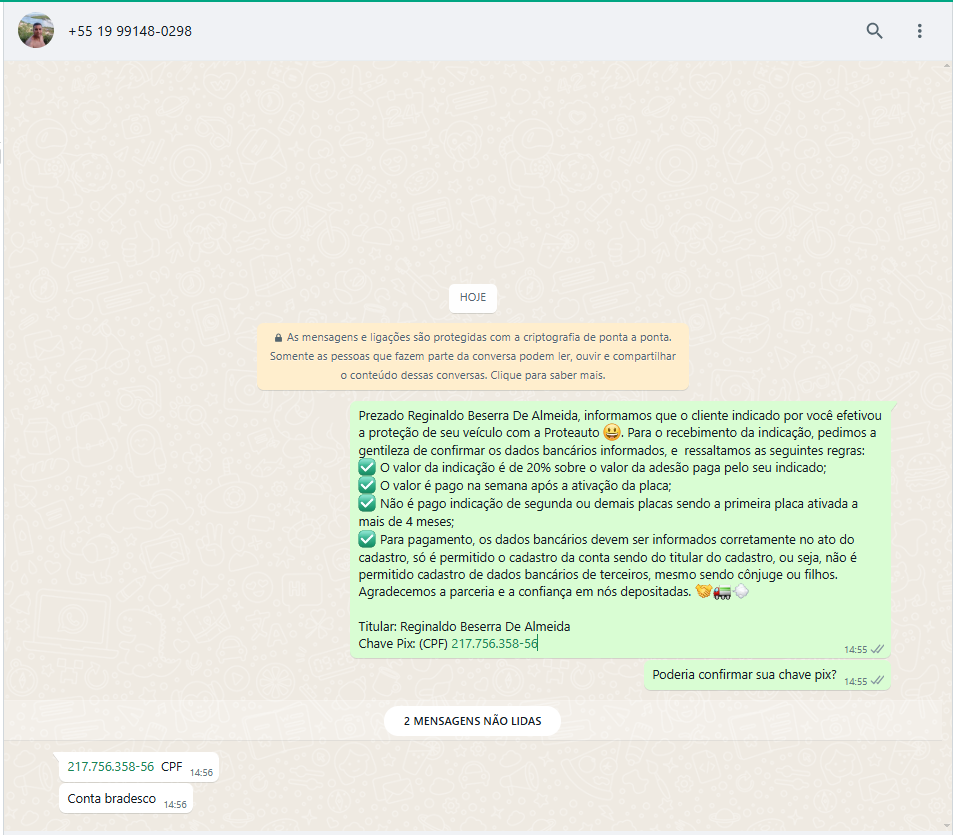
Task: Click the '2 MENSAGENS NÃO LIDAS' banner
Action: pyautogui.click(x=472, y=721)
